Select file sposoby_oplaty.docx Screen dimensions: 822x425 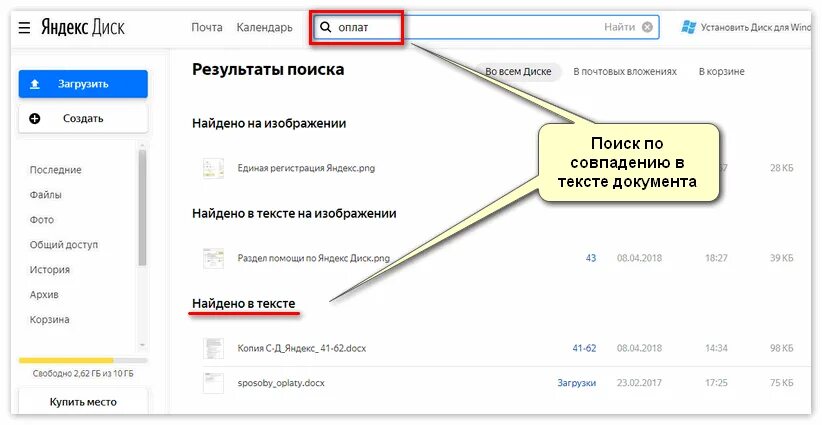pos(281,383)
